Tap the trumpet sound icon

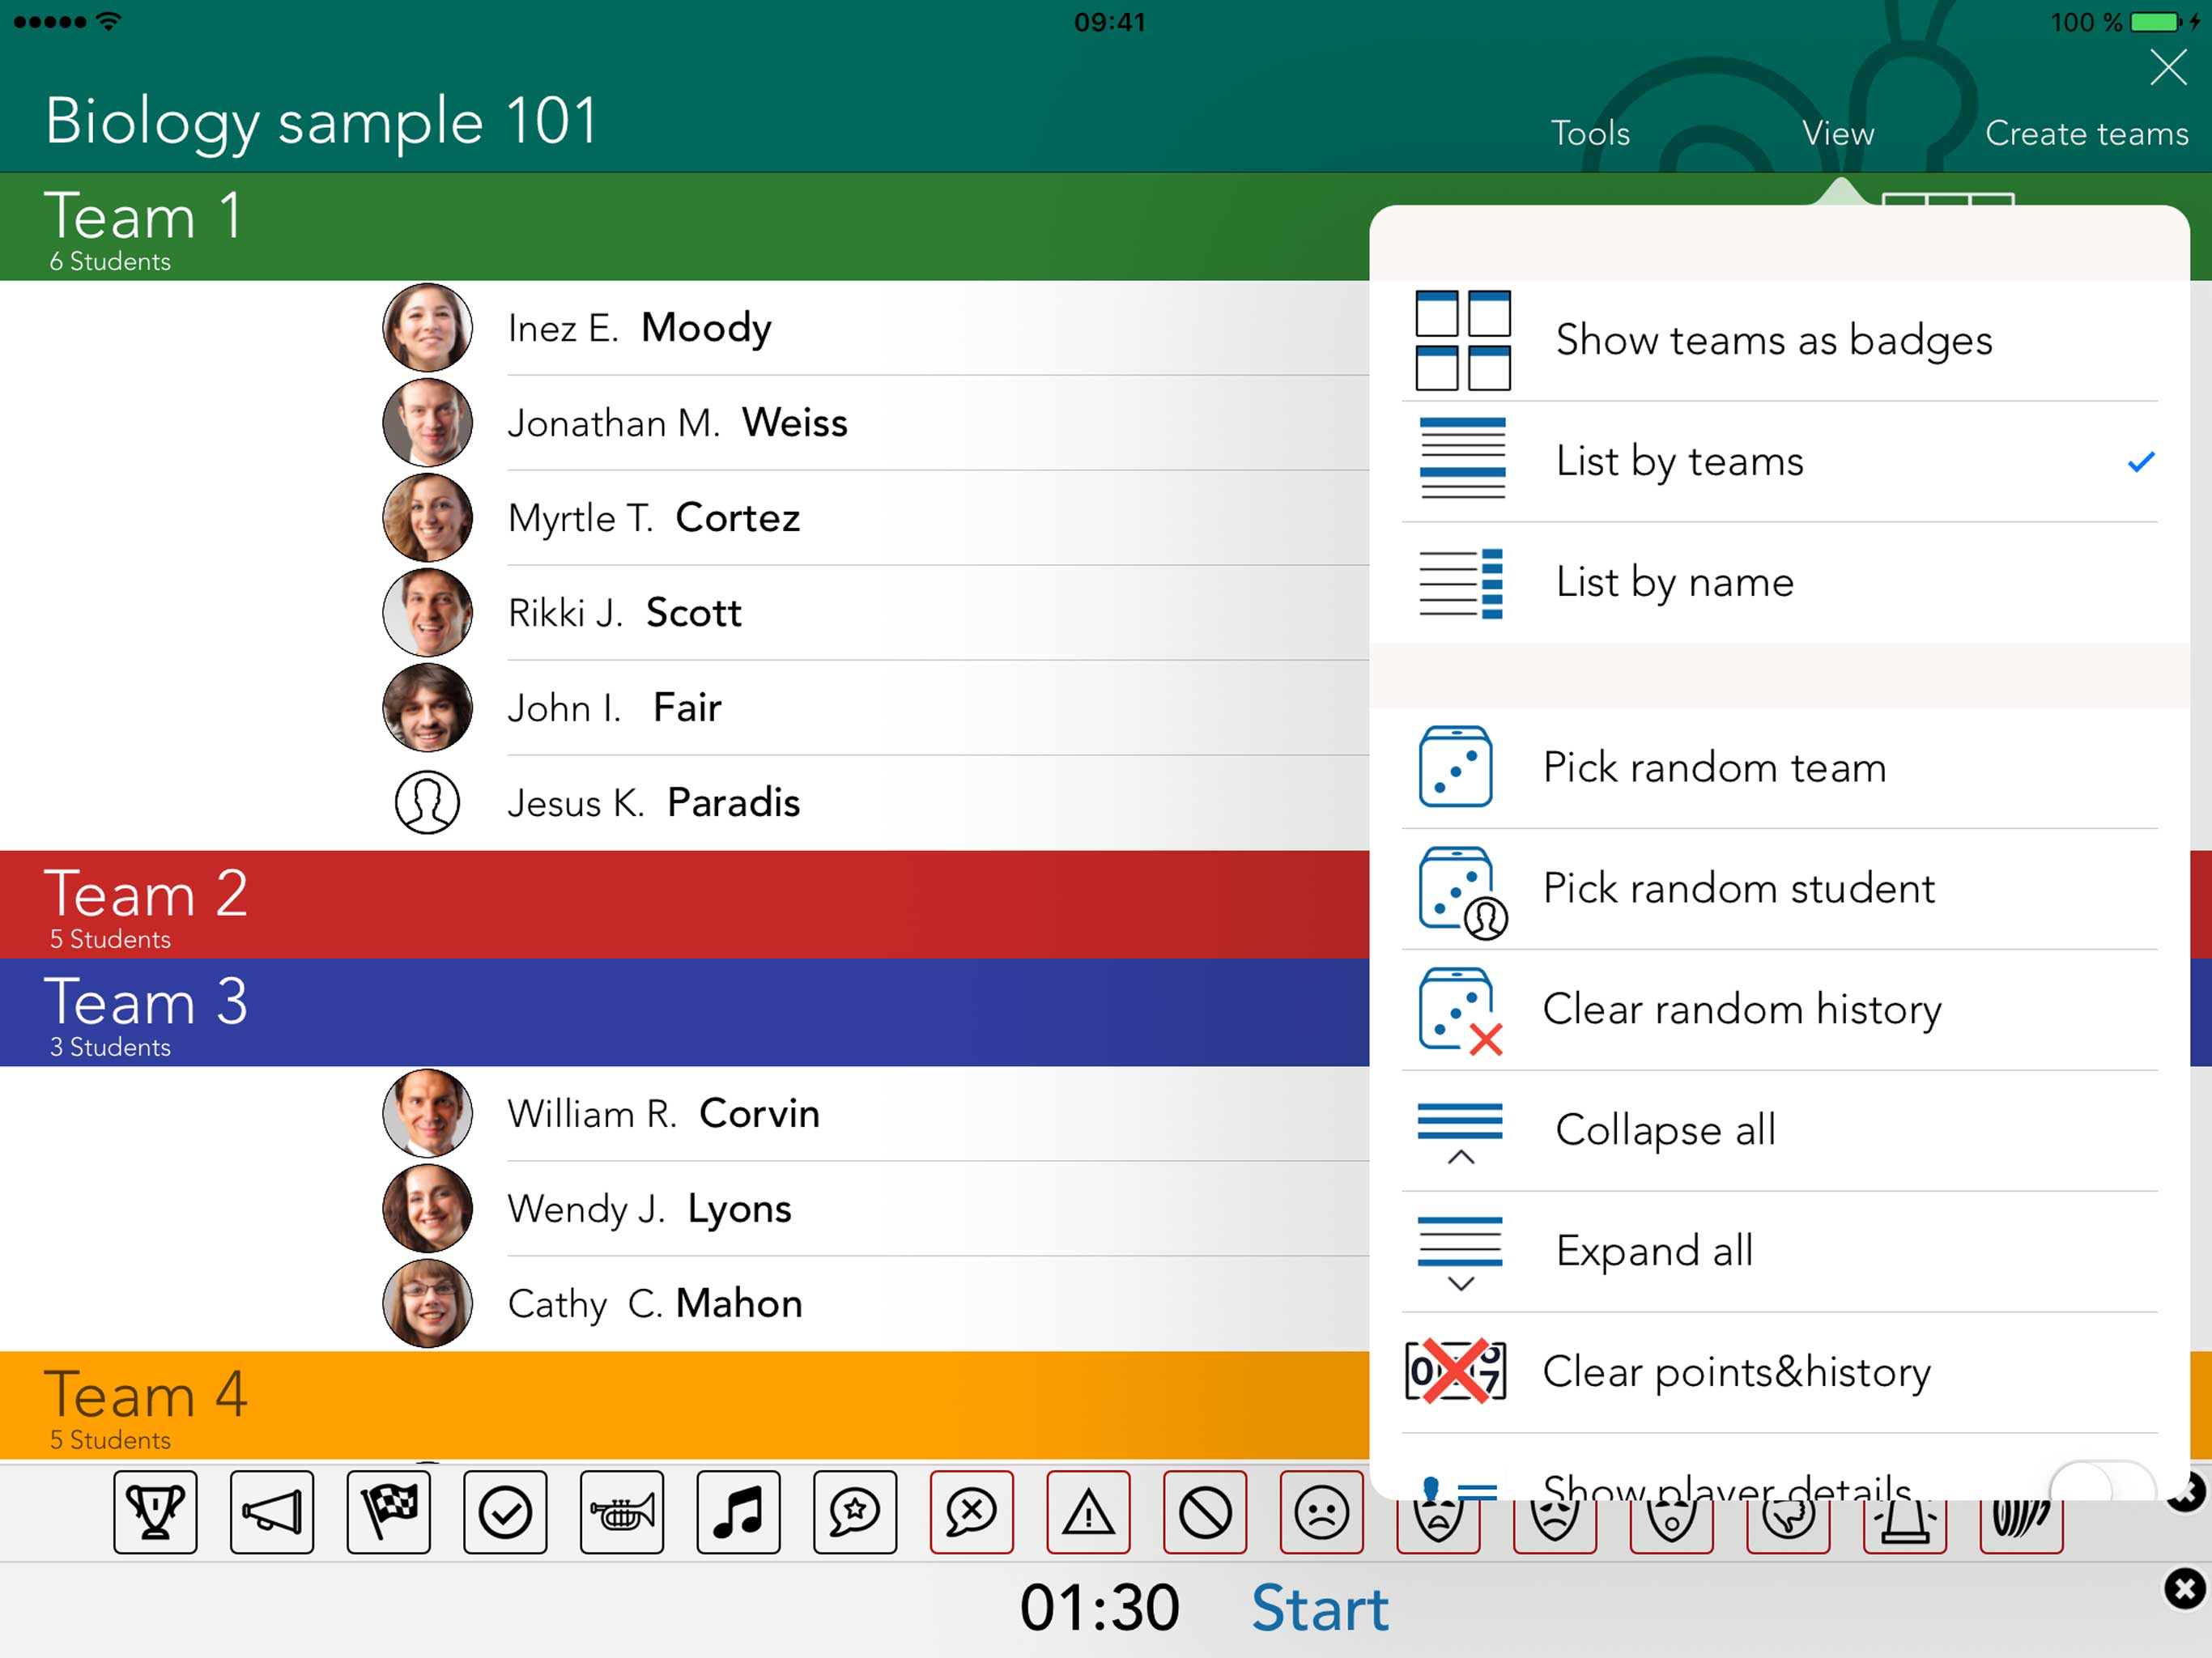coord(622,1511)
